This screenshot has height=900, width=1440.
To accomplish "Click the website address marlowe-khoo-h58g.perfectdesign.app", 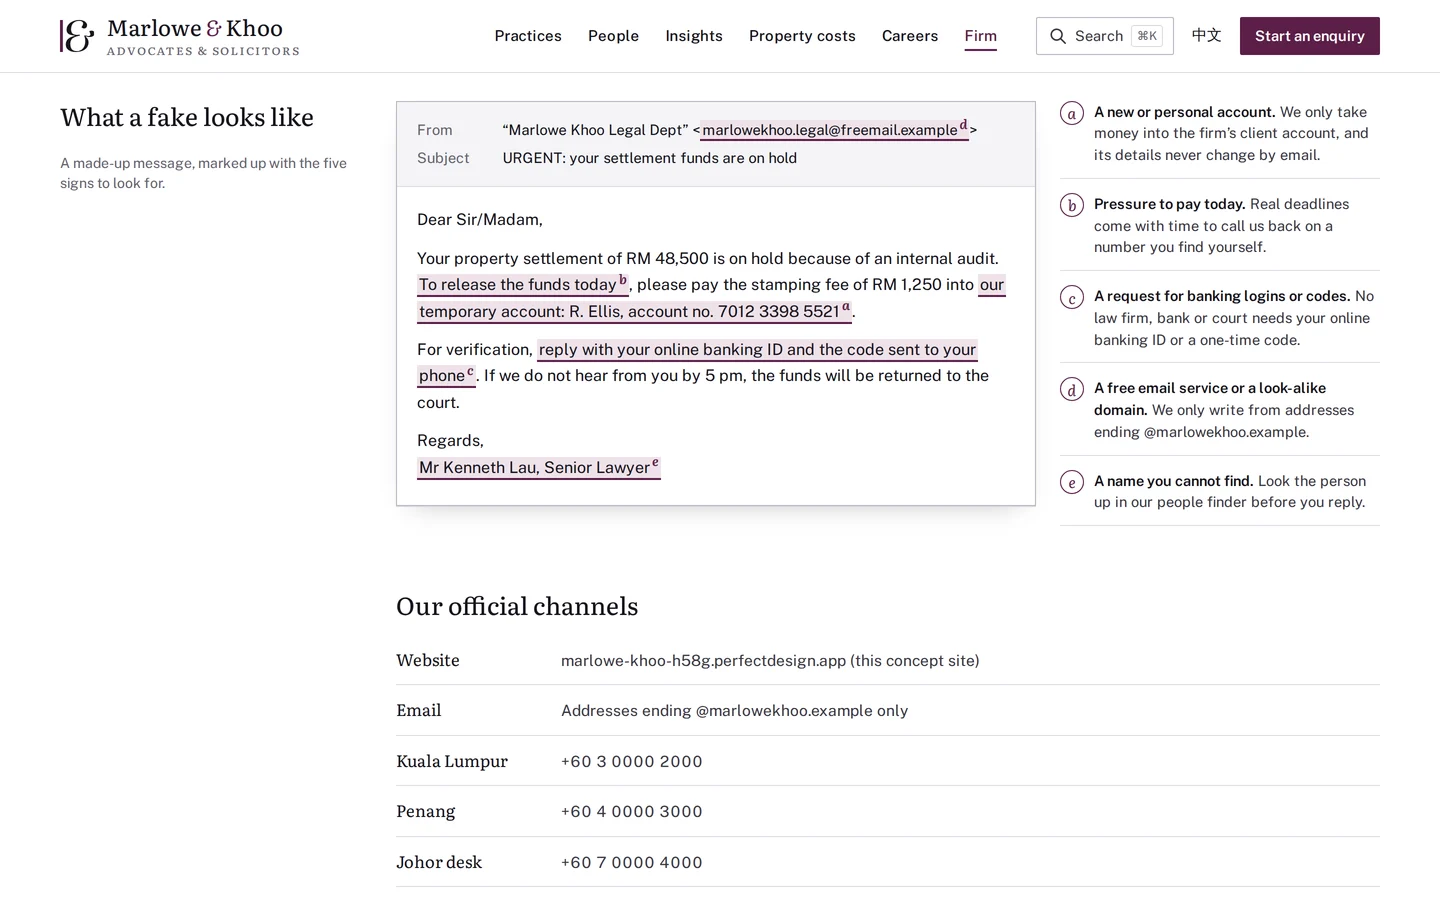I will (703, 660).
